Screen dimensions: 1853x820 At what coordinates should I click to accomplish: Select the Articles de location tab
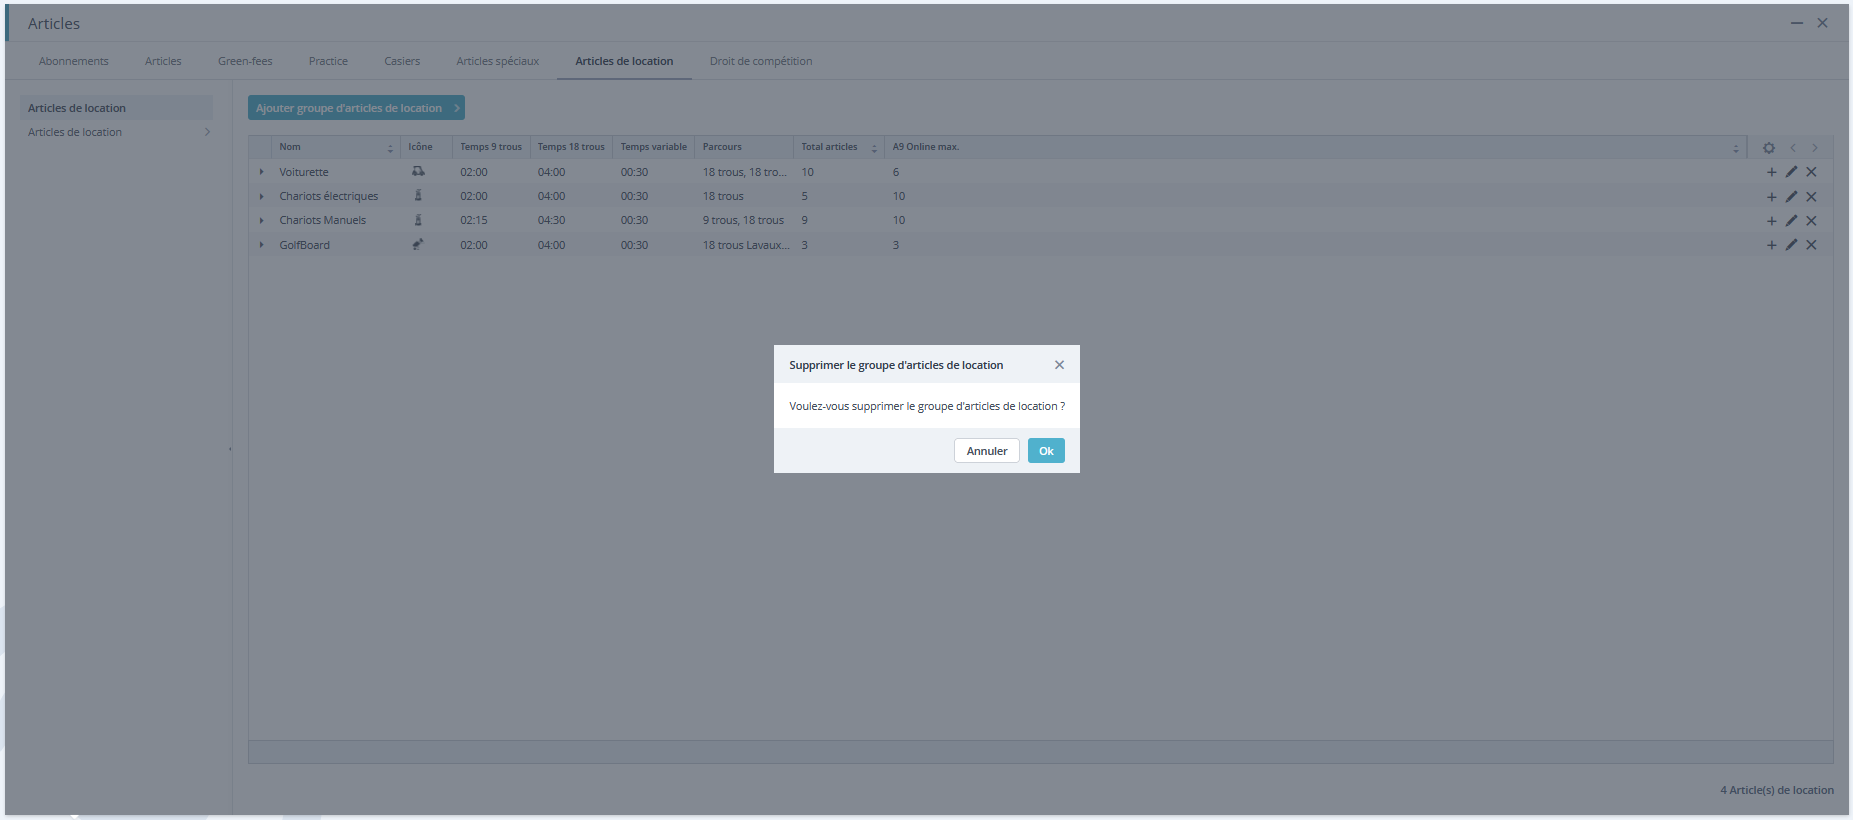[x=624, y=61]
